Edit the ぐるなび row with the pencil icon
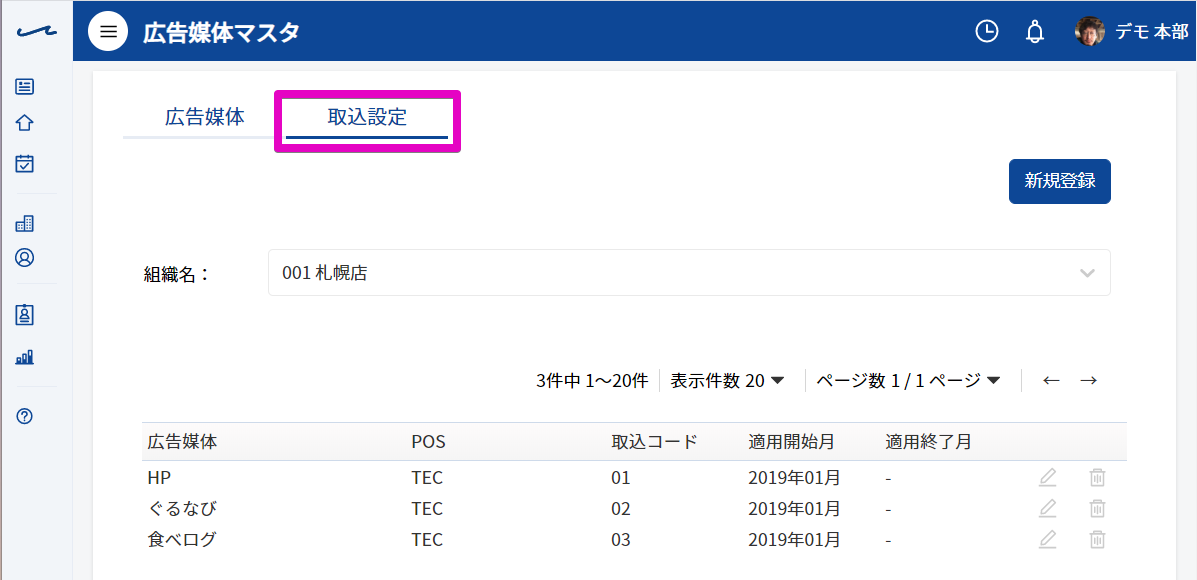 click(x=1047, y=508)
